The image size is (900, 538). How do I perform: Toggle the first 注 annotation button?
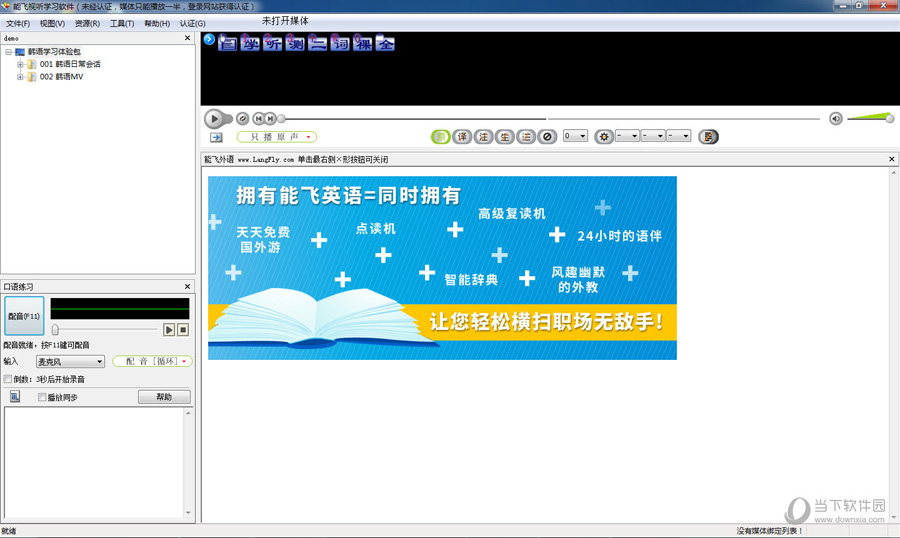(x=483, y=137)
